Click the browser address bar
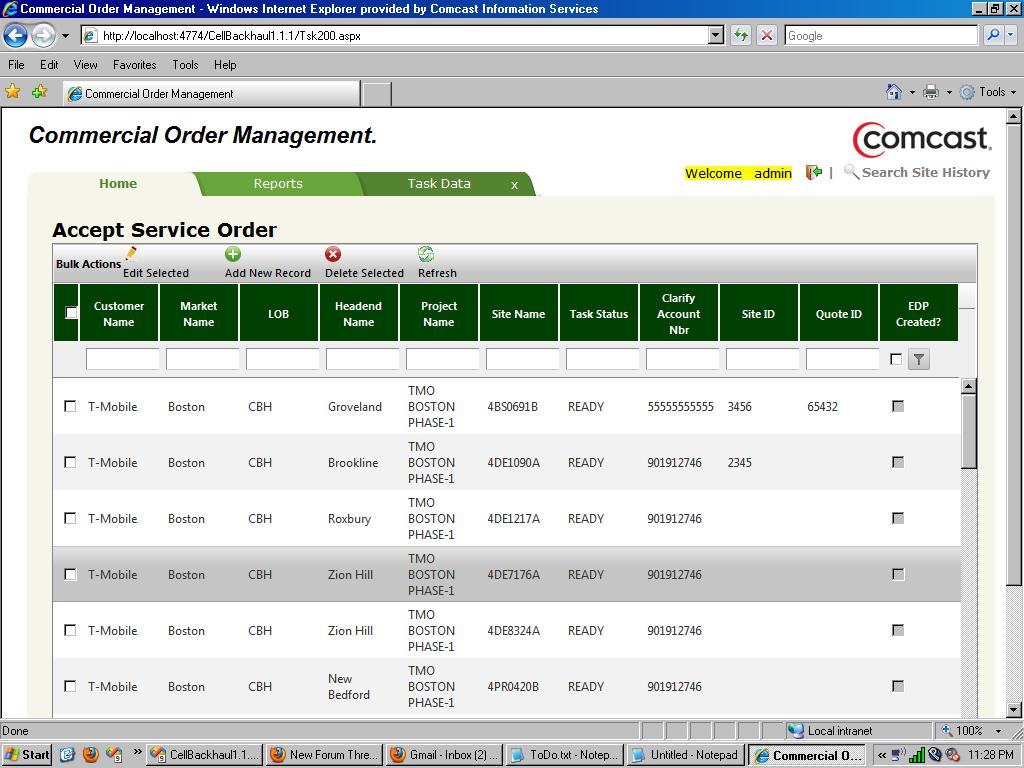Viewport: 1024px width, 768px height. [395, 35]
